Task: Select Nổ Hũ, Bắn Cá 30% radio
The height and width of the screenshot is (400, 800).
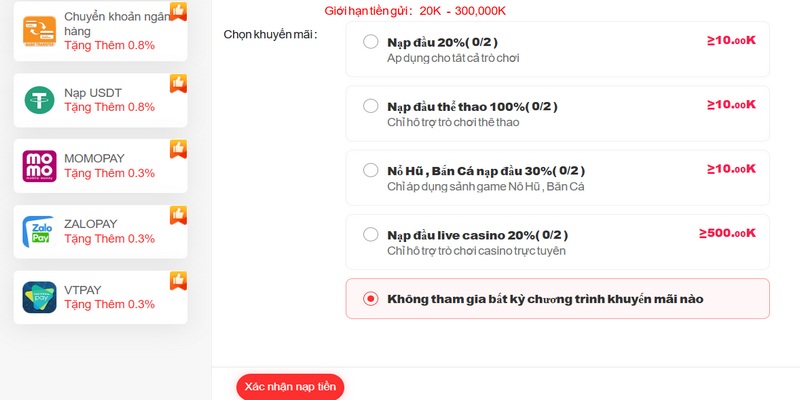Action: tap(371, 170)
